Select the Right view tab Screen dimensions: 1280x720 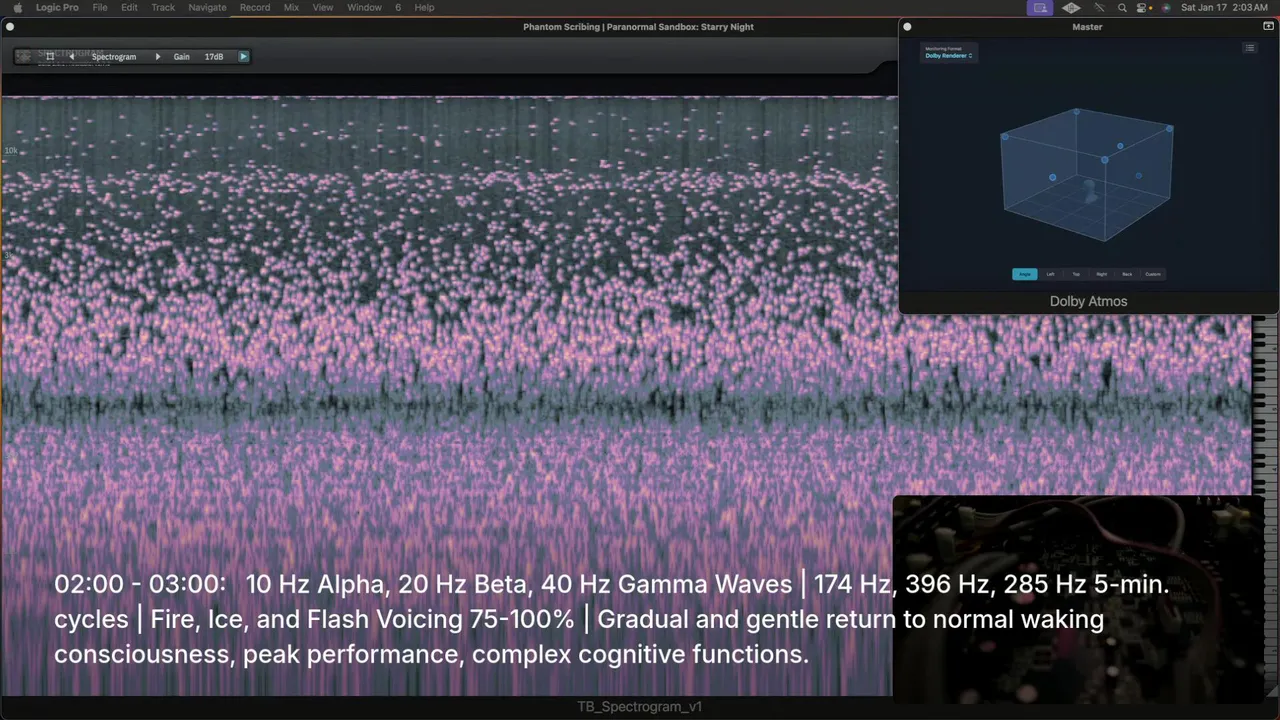pyautogui.click(x=1101, y=274)
